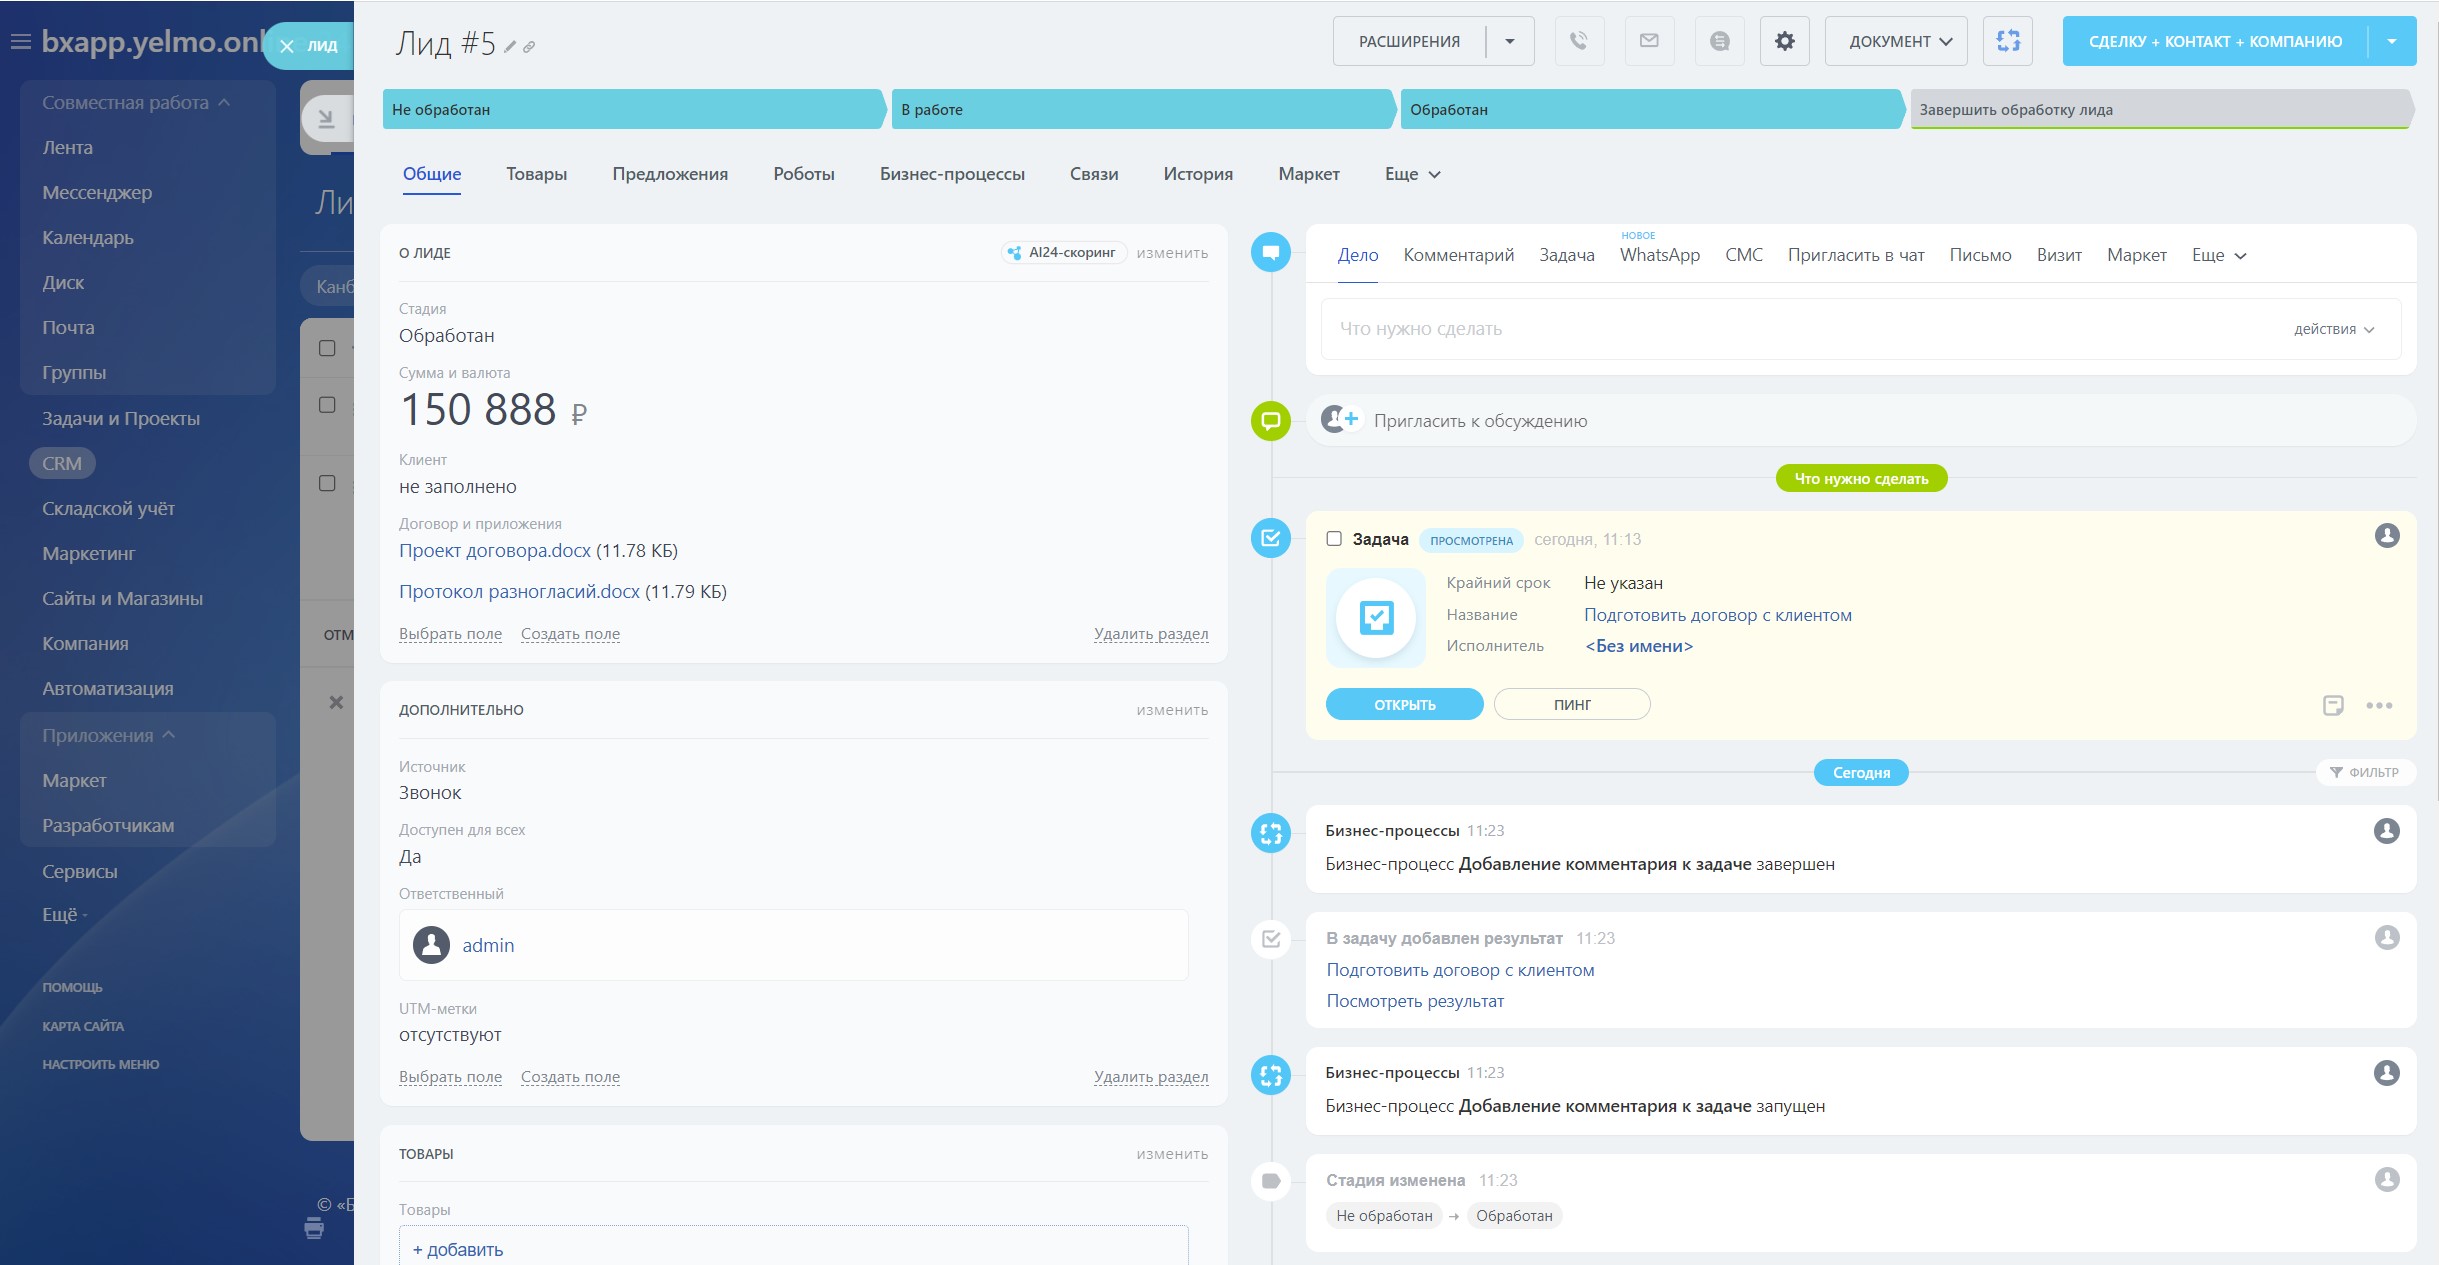Screen dimensions: 2439x1265
Task: Open the WhatsApp tab in timeline
Action: coord(1659,255)
